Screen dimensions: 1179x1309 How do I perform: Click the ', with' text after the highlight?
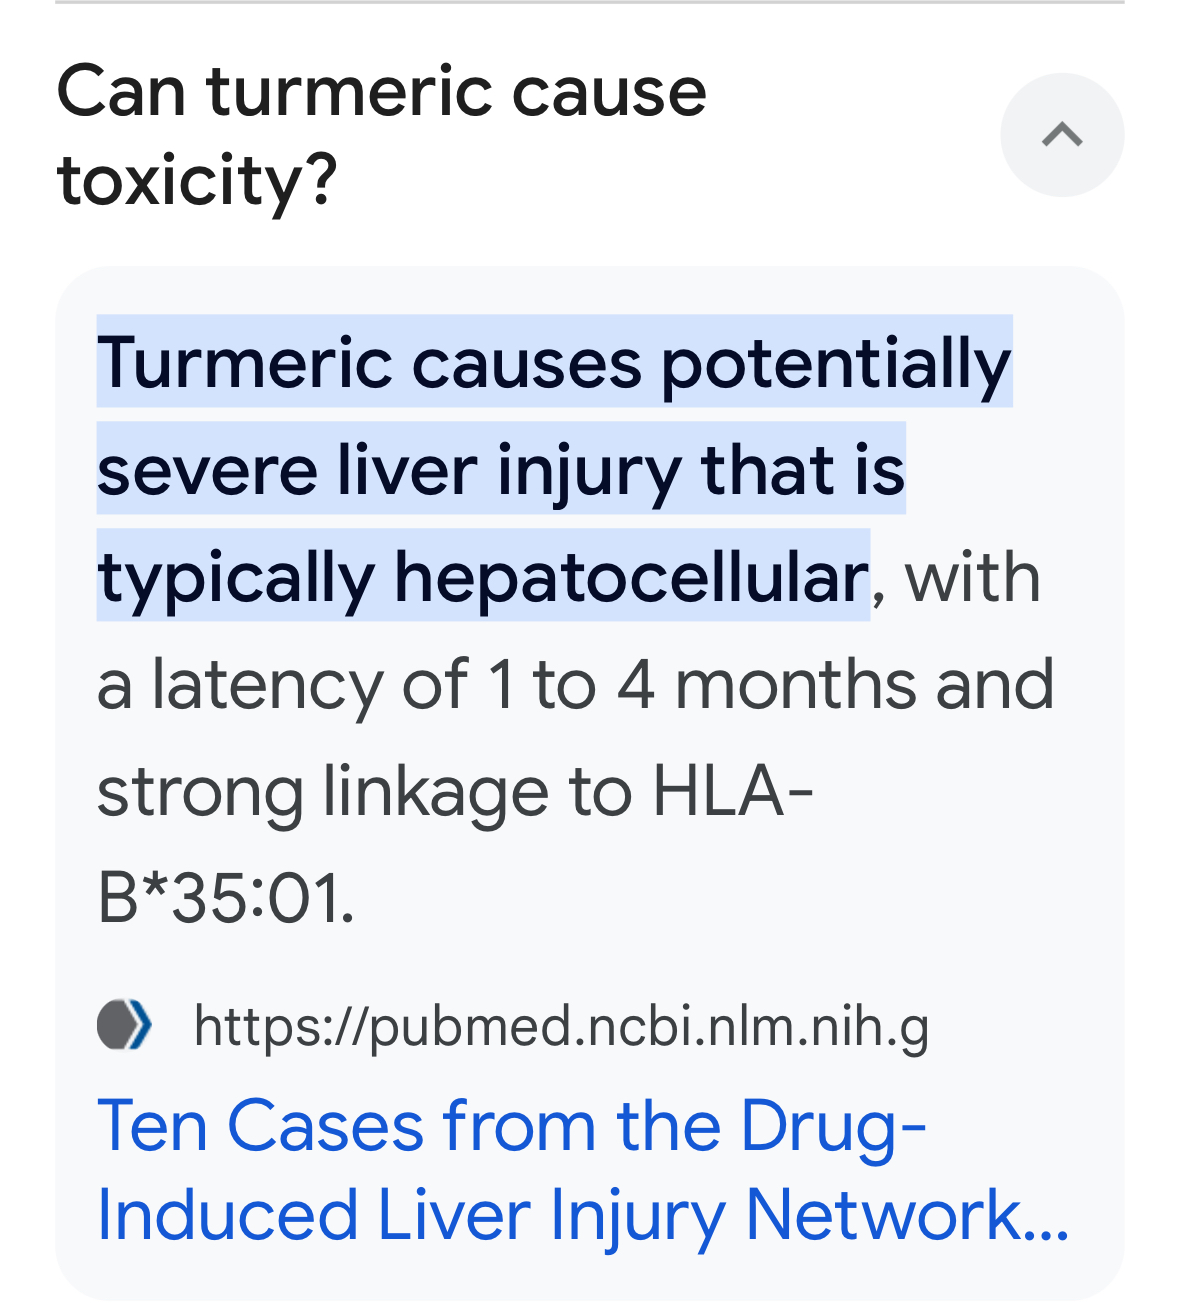point(957,578)
